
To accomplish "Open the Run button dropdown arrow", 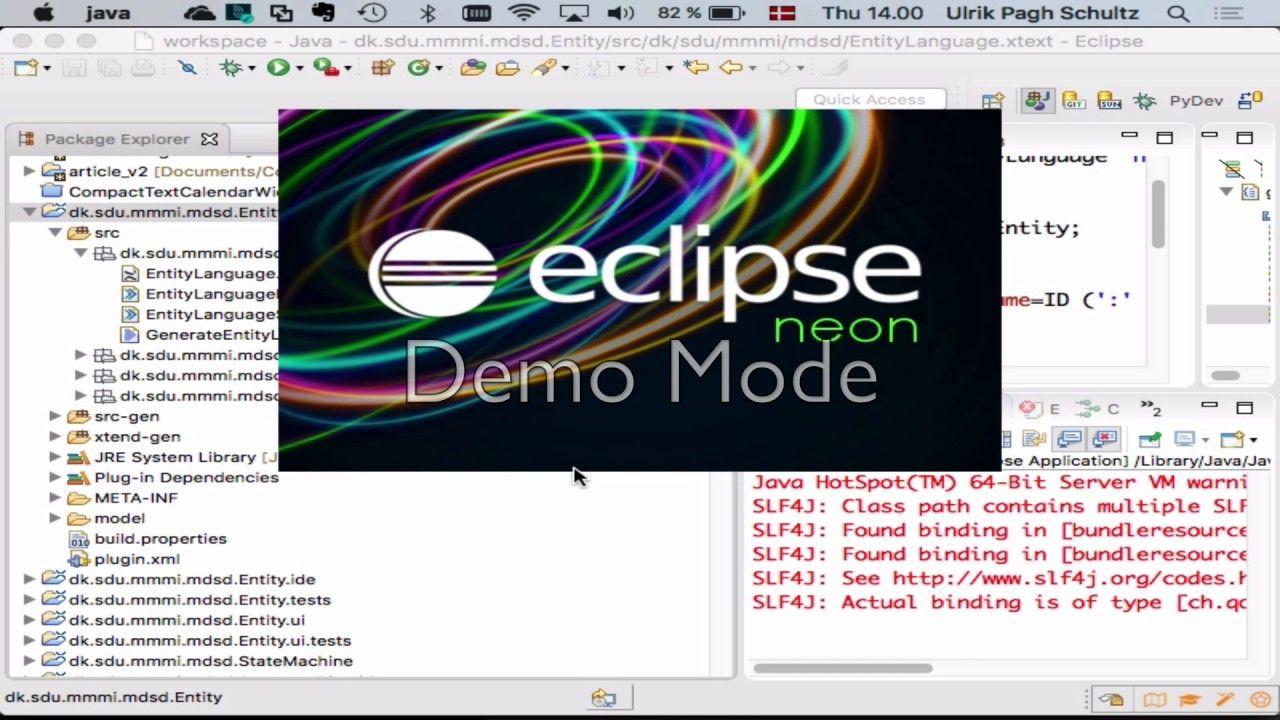I will (x=299, y=68).
